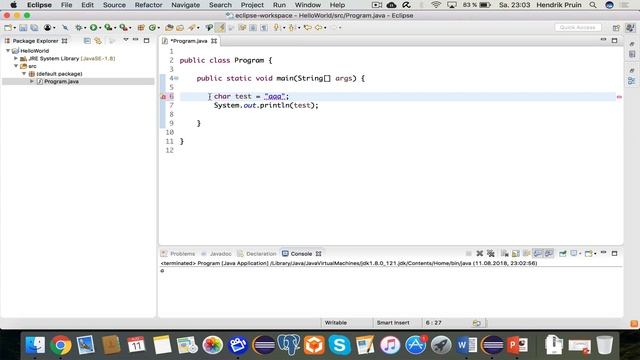
Task: Click the Collapse All icon in Package Explorer
Action: (87, 40)
